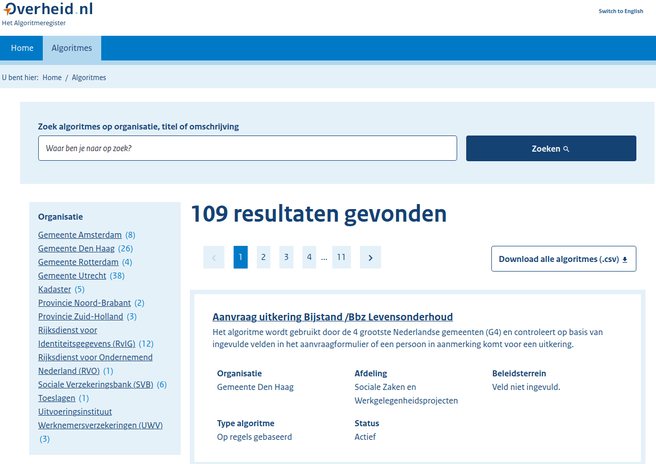The width and height of the screenshot is (656, 464).
Task: Click the next page arrow in pagination
Action: (370, 258)
